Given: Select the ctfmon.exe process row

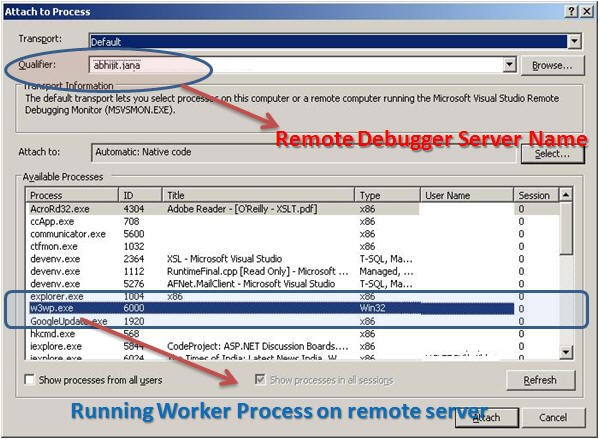Looking at the screenshot, I should click(x=292, y=246).
